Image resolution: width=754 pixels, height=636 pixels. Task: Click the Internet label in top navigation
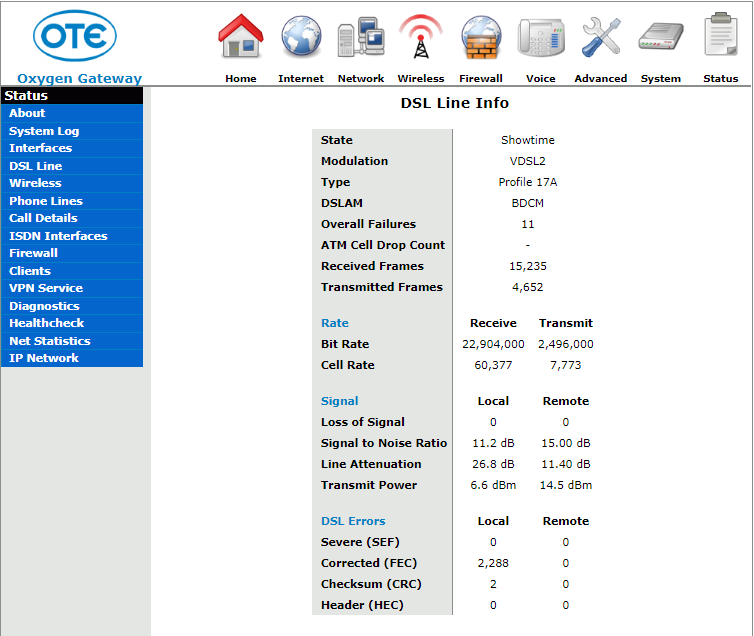(301, 78)
